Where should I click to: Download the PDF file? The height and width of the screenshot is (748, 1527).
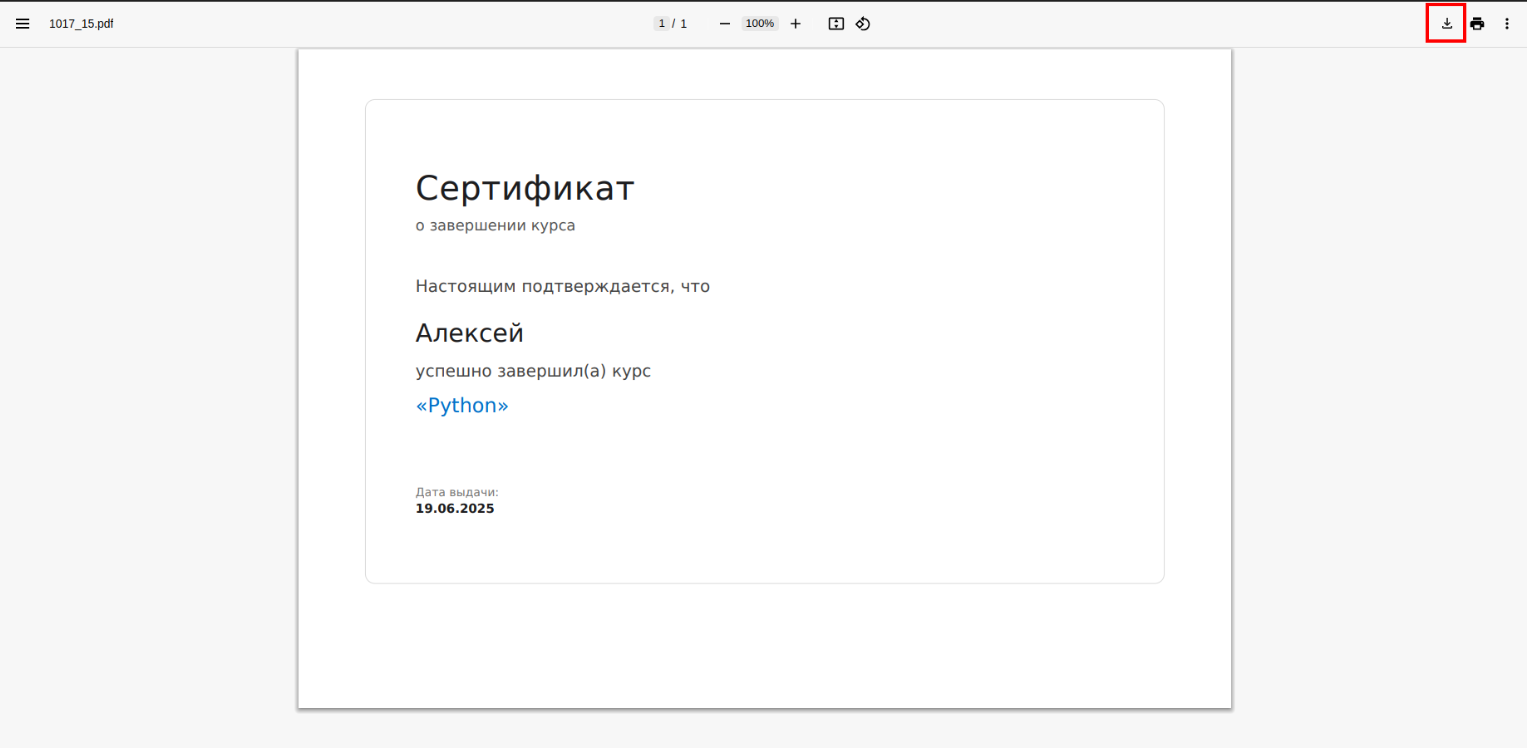[x=1446, y=24]
